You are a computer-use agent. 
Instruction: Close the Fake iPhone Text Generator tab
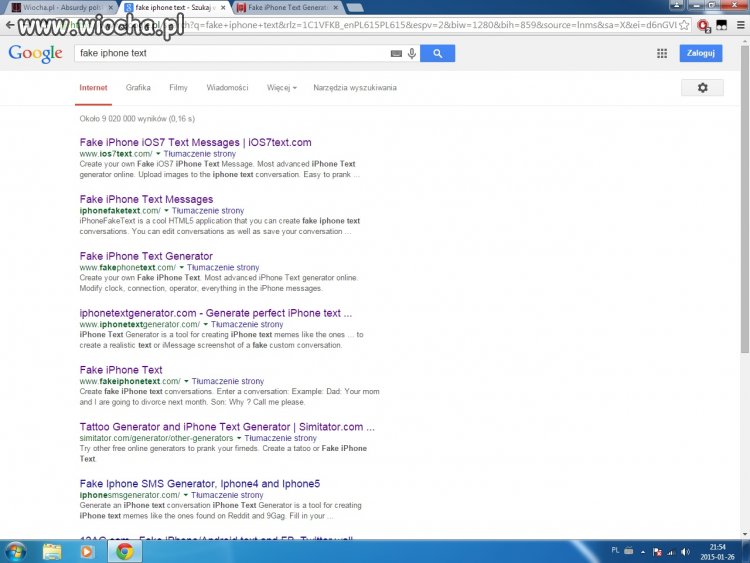335,8
